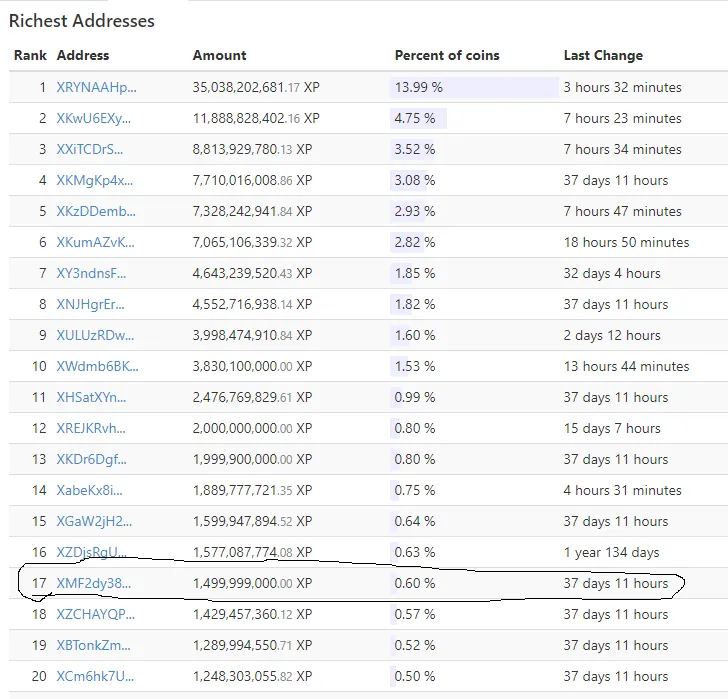Select amount 8,813,929,780.13 XP
728x699 pixels.
253,149
